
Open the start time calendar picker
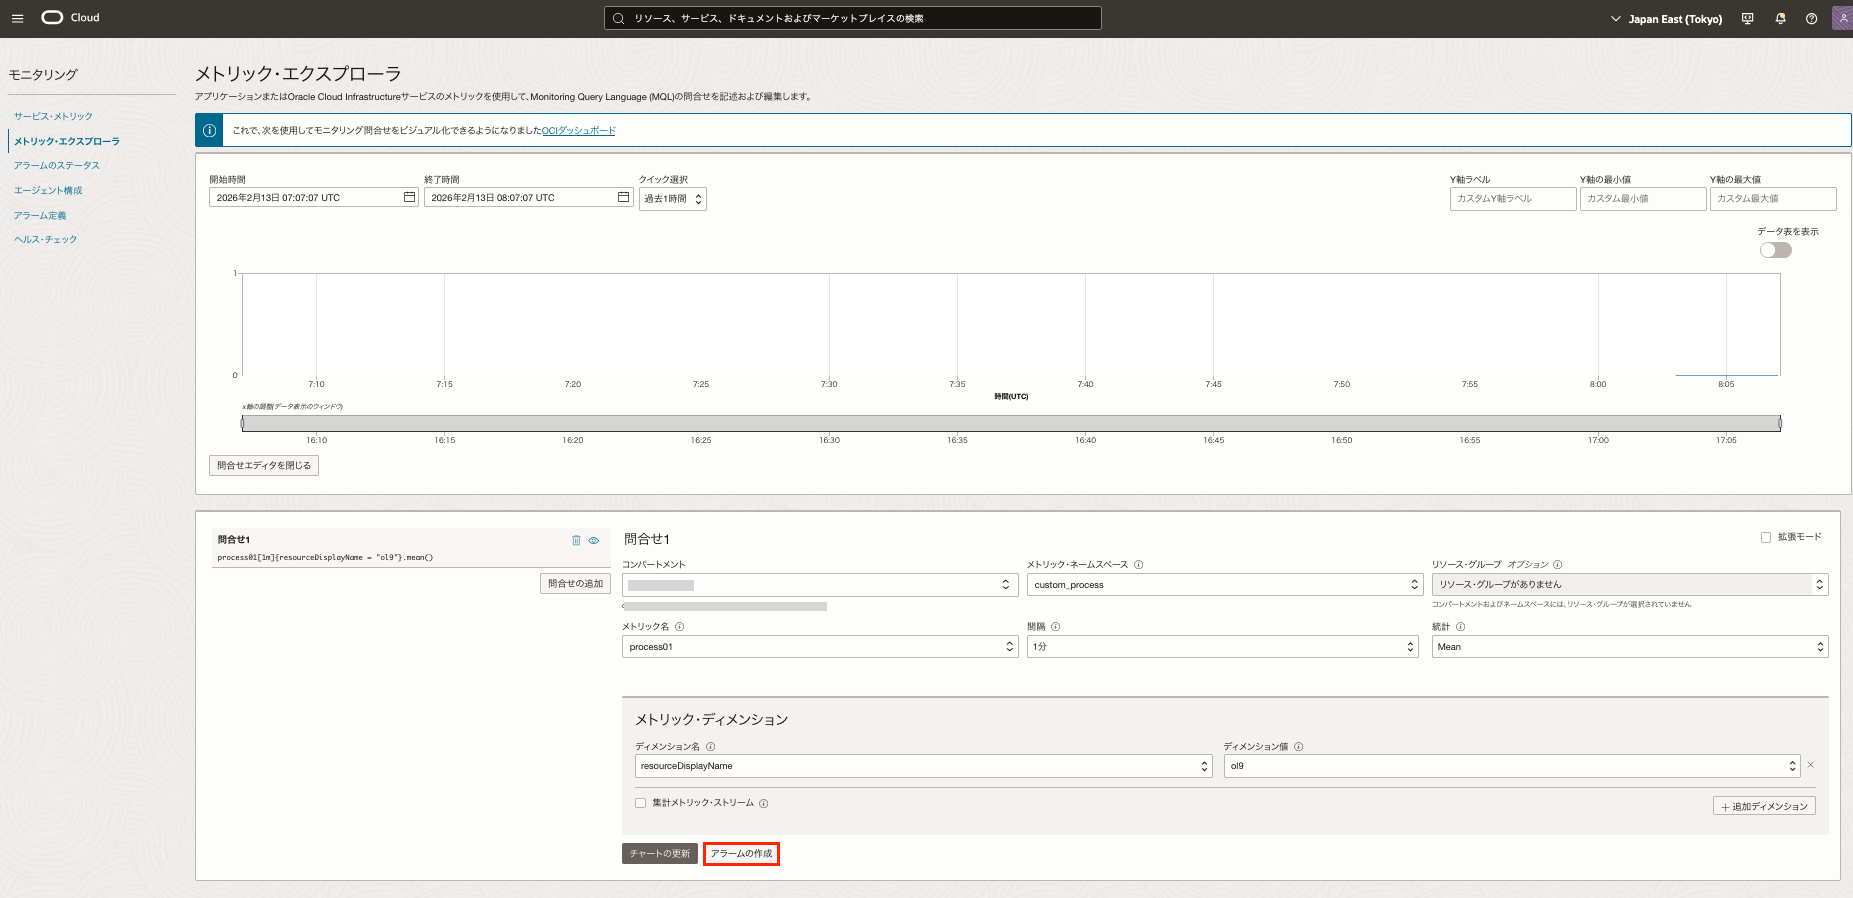409,197
